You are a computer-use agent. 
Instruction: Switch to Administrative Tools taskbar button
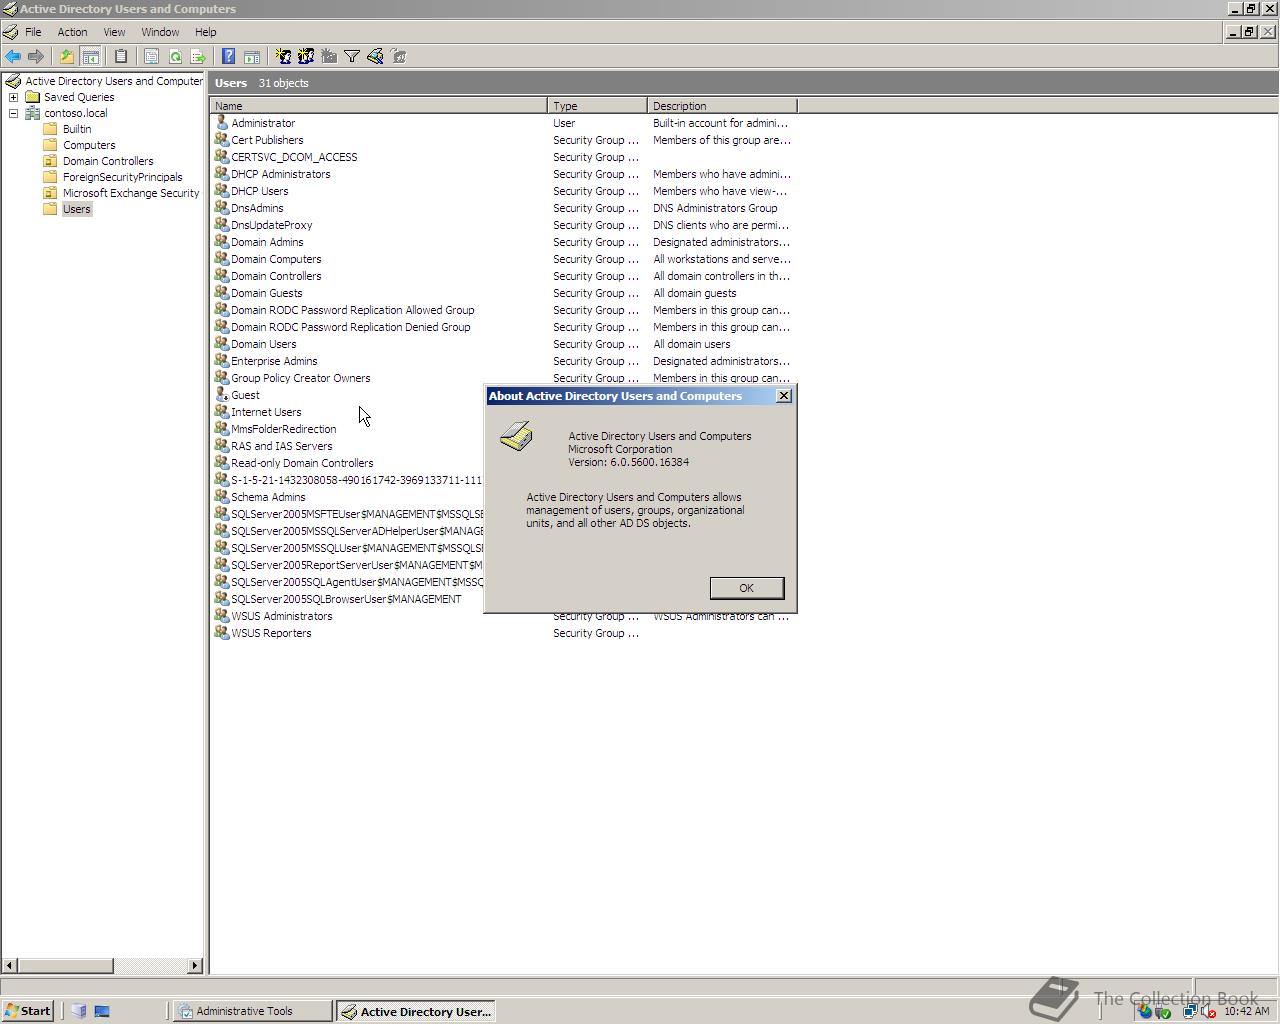253,1011
